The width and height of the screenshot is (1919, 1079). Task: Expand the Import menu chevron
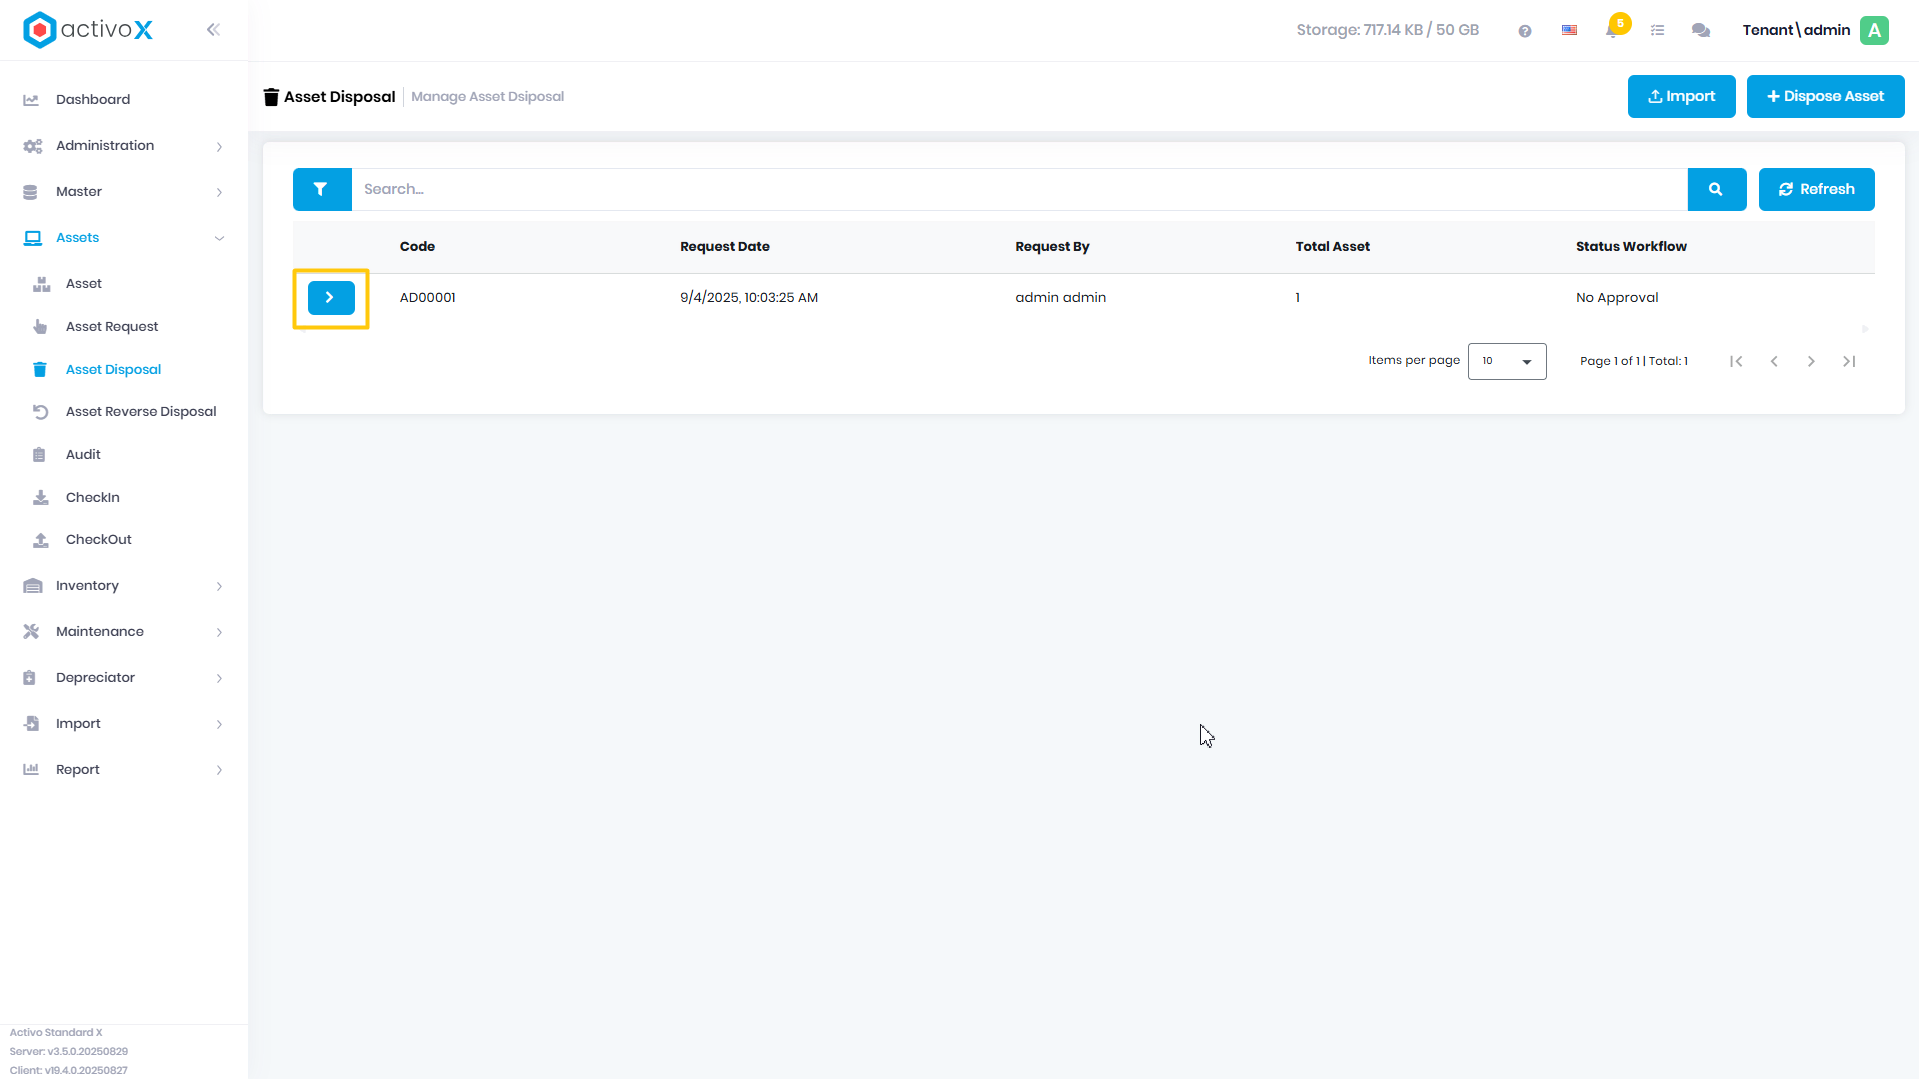tap(219, 725)
